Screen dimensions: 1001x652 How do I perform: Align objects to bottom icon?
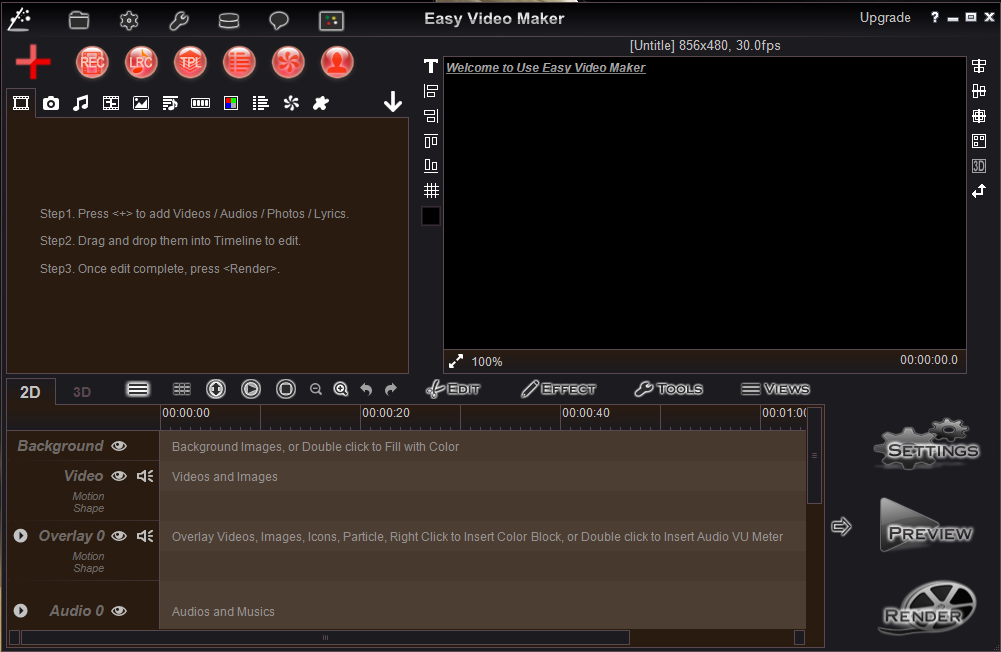coord(431,166)
